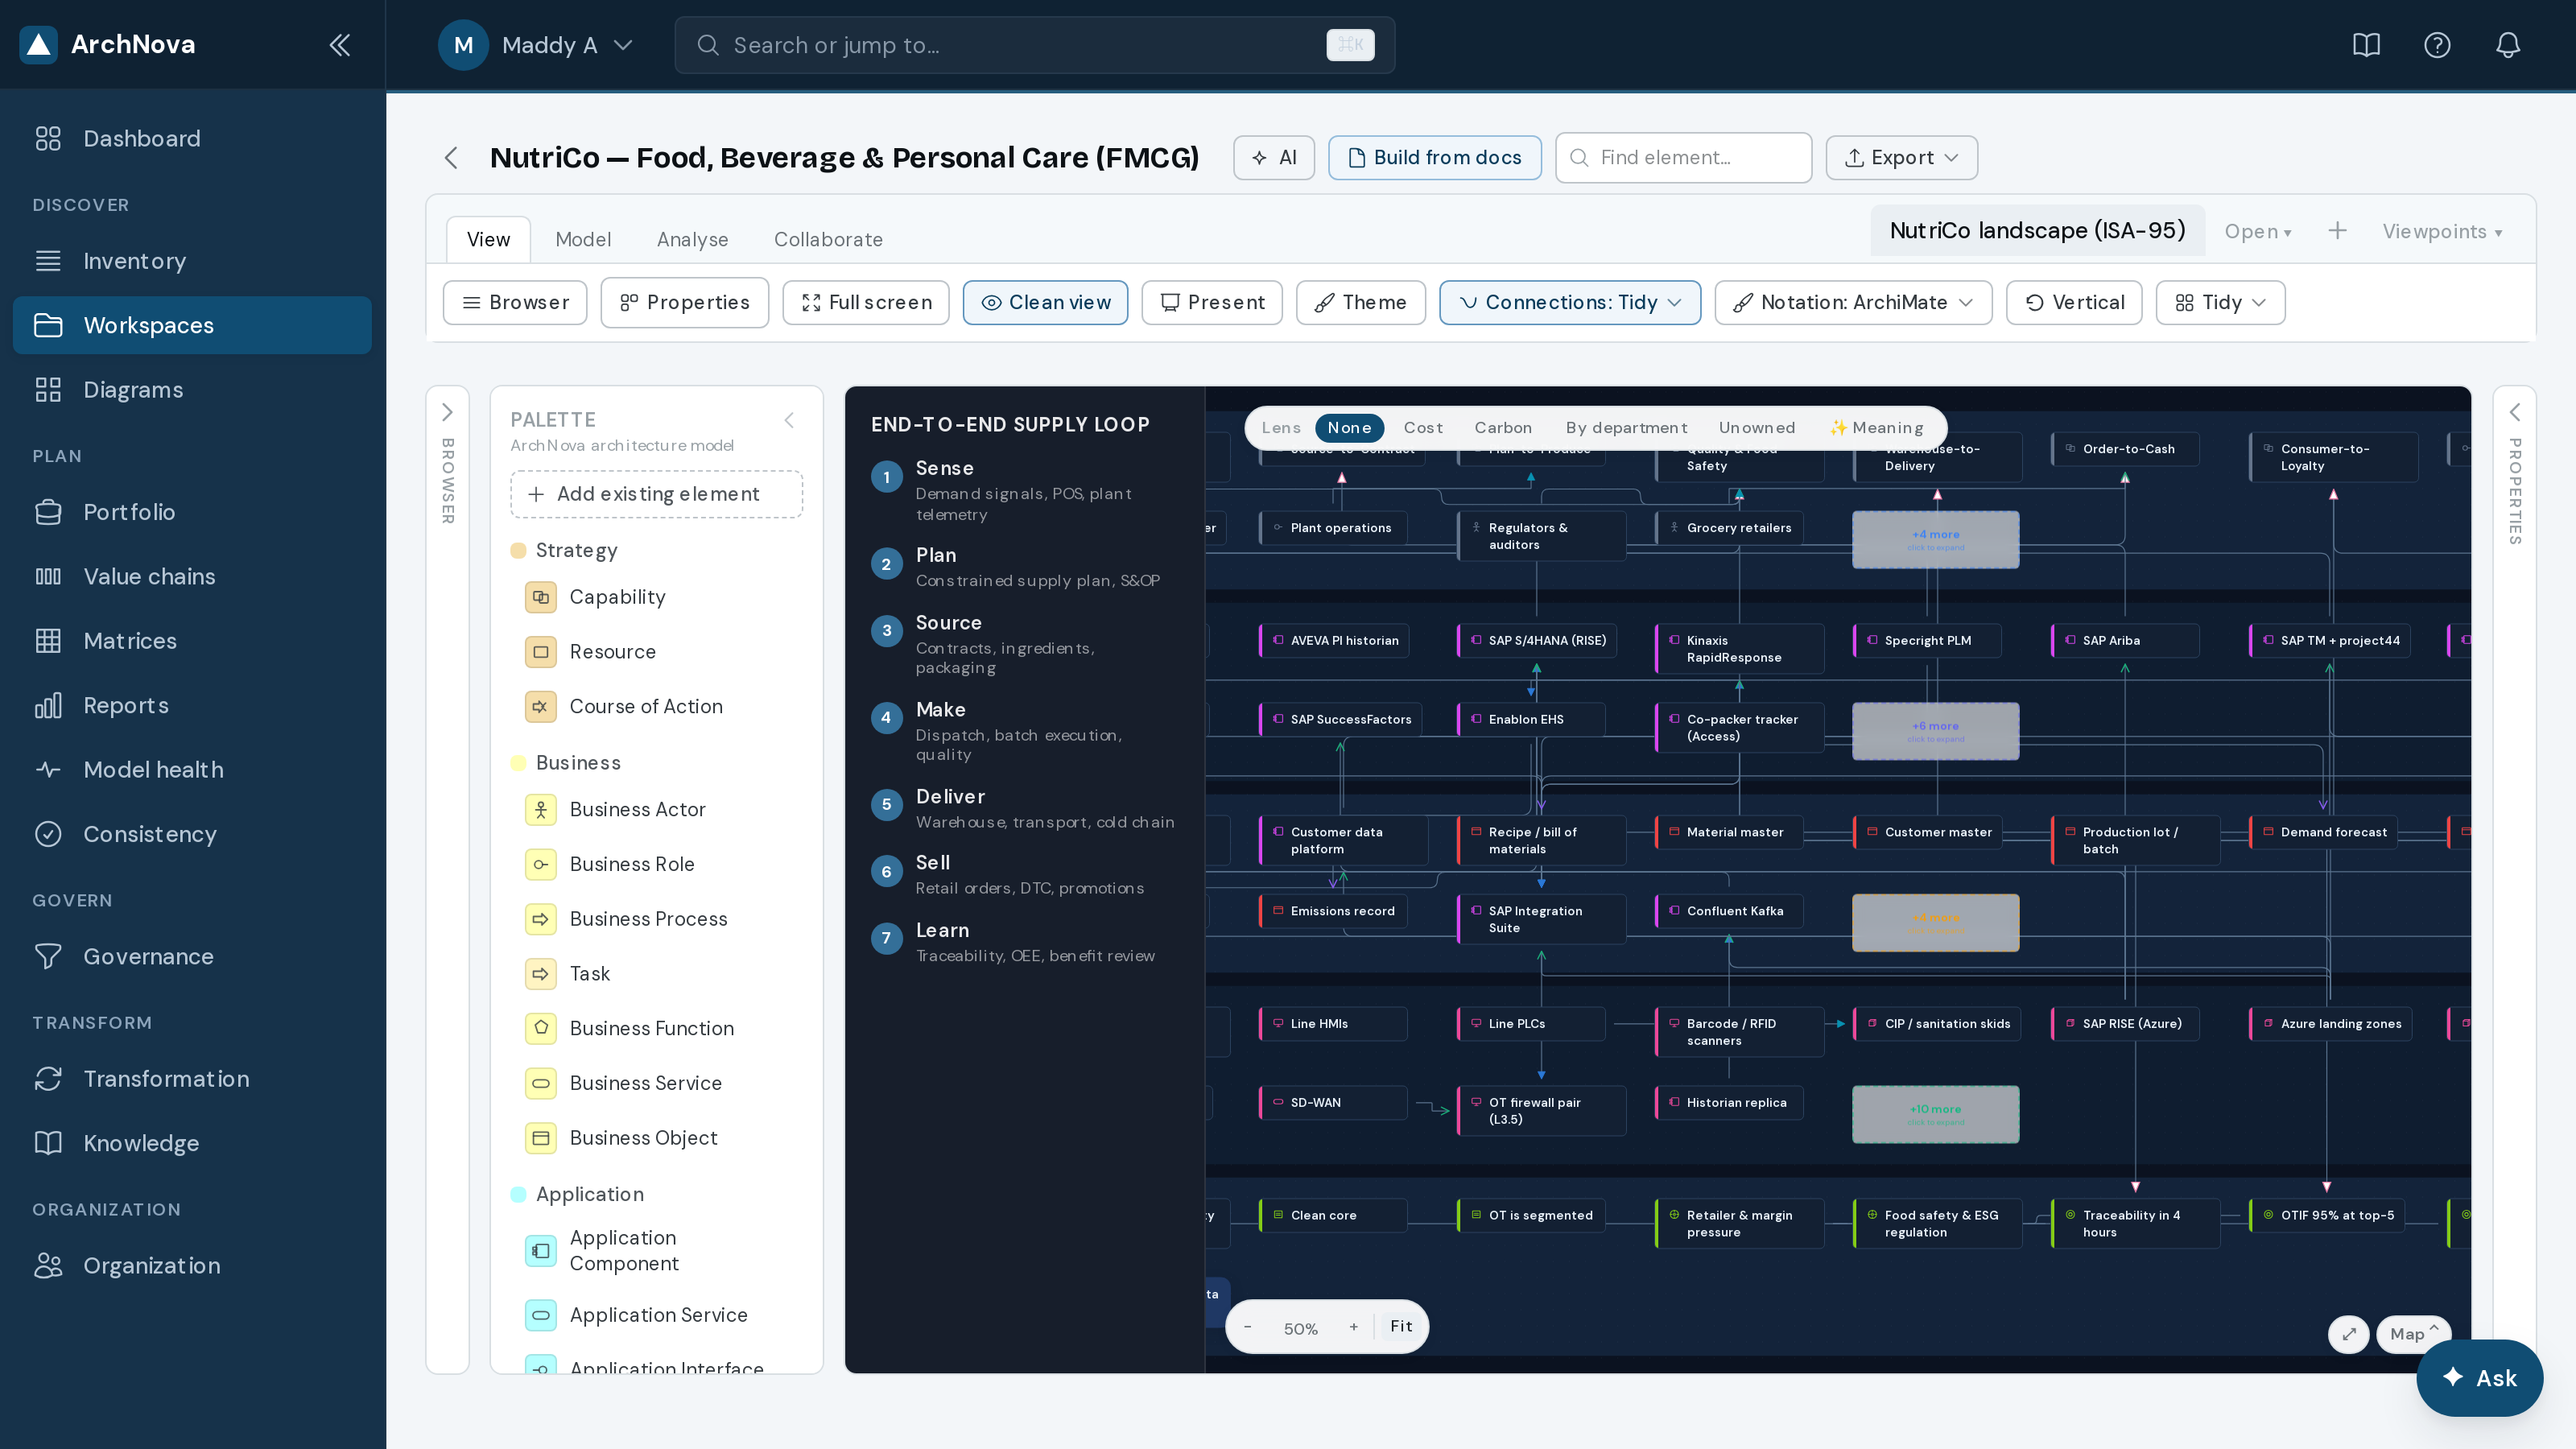2576x1449 pixels.
Task: Select the Capability palette icon
Action: [x=541, y=597]
